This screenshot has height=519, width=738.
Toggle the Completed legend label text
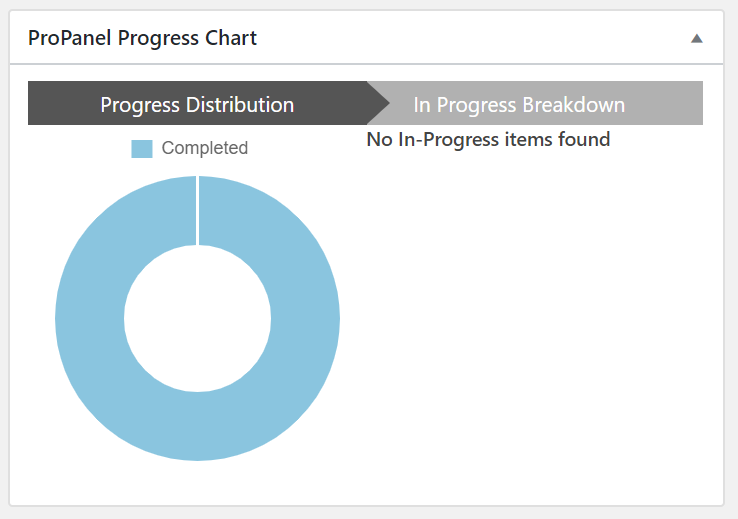click(x=205, y=148)
